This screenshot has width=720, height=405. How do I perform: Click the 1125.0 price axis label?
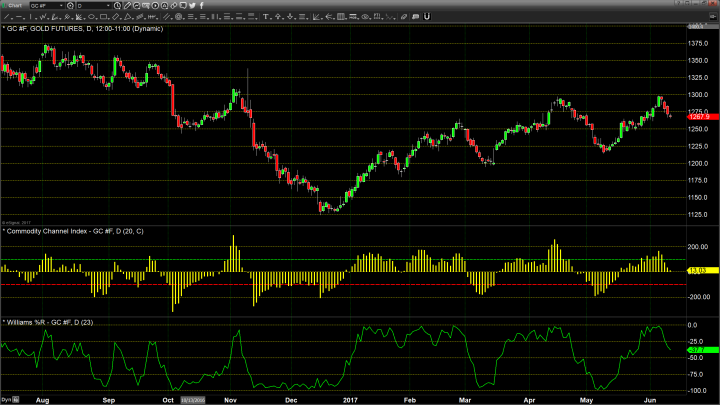coord(698,214)
